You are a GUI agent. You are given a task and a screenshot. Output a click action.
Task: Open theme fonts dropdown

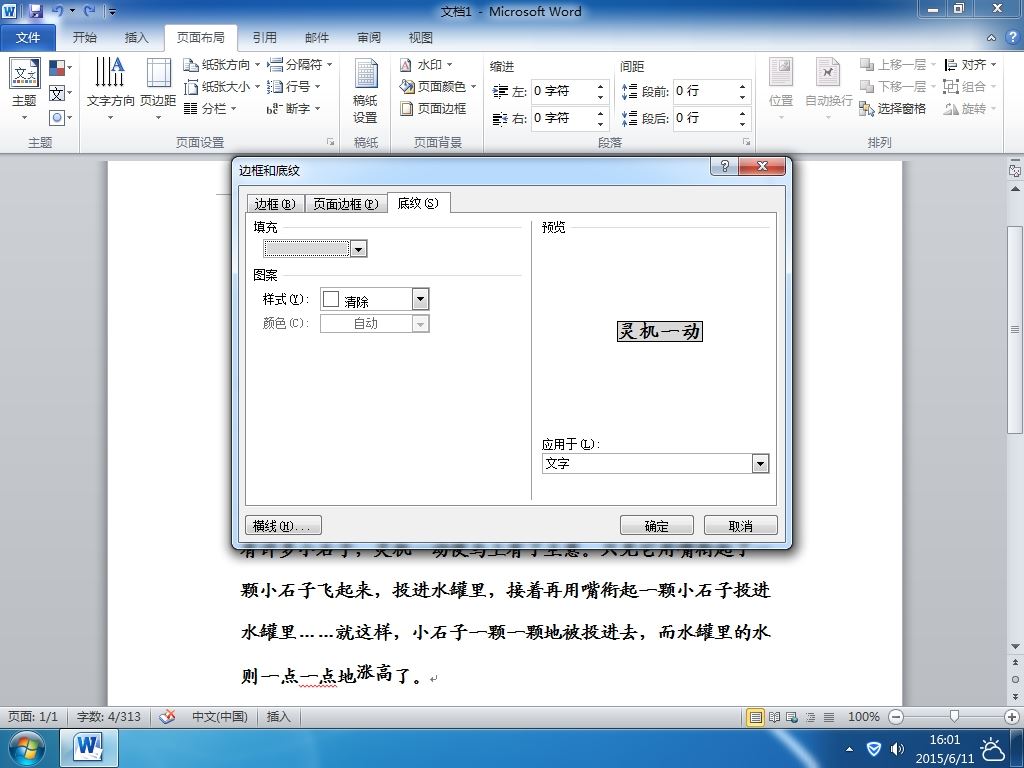tap(61, 93)
